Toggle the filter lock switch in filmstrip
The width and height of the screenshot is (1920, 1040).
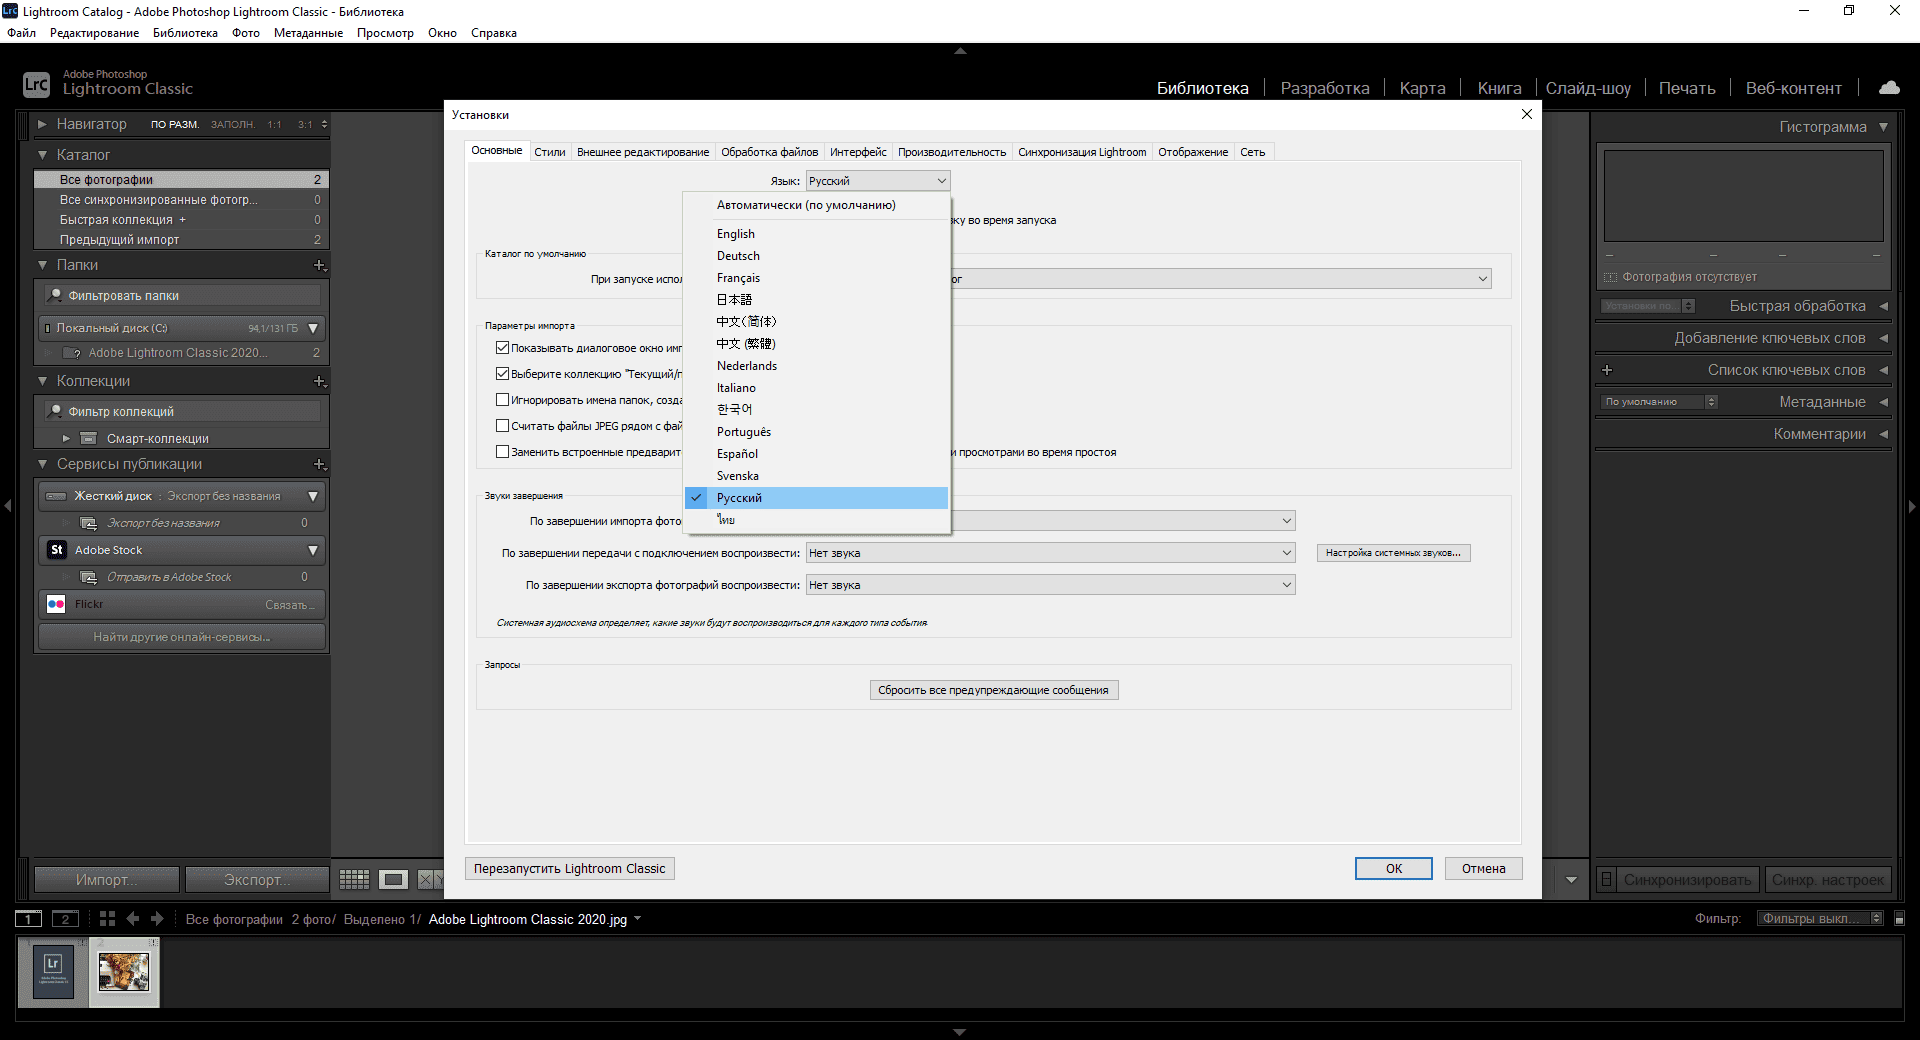(1900, 919)
